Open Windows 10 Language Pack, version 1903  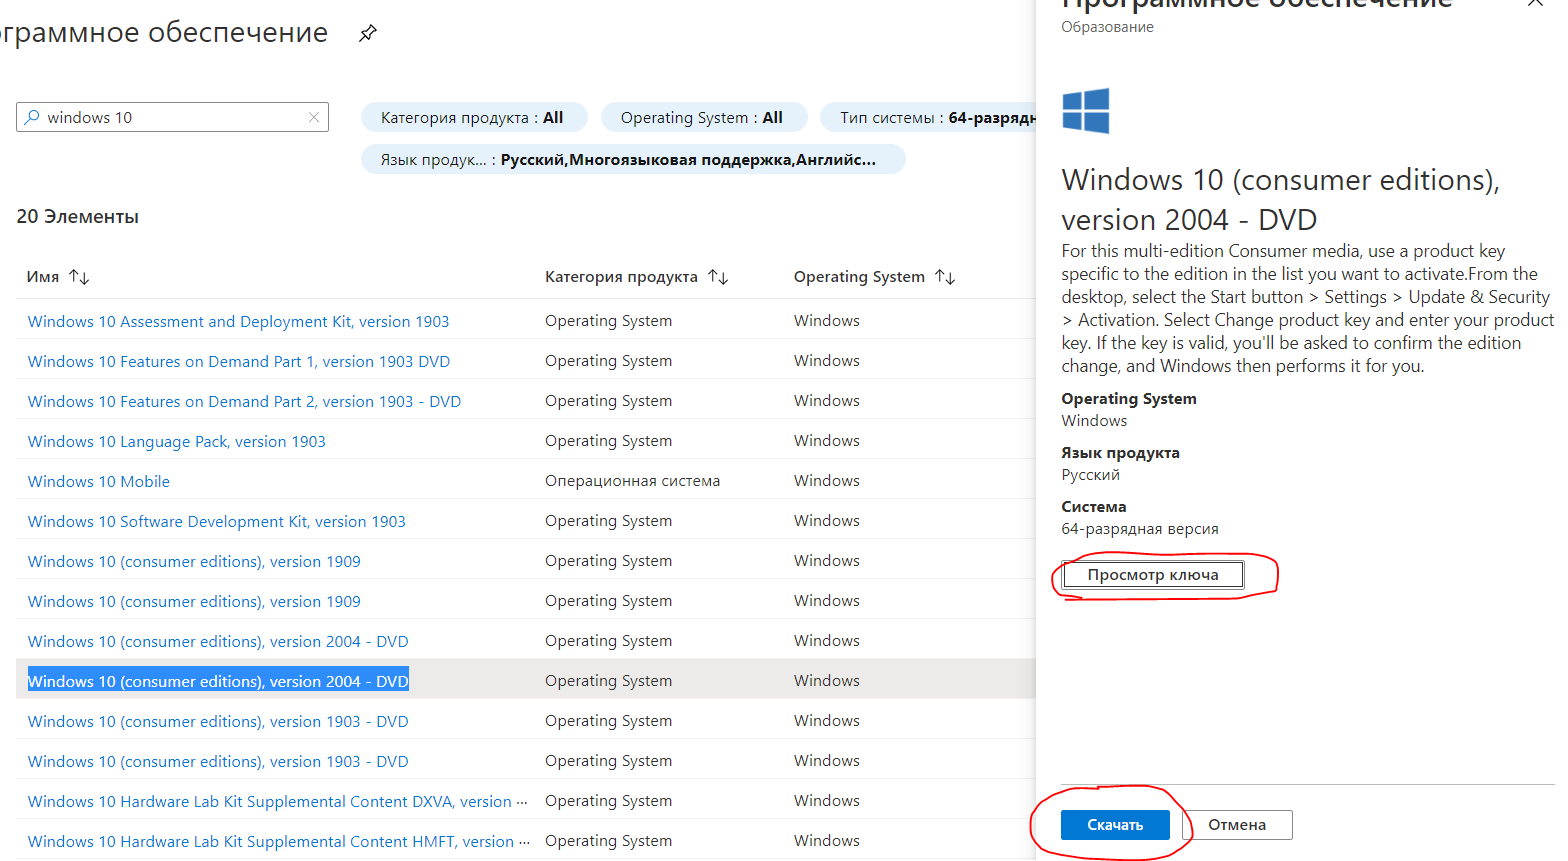(x=176, y=441)
